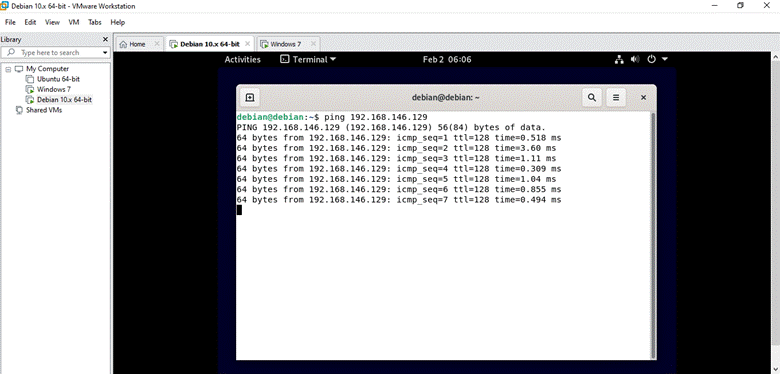Image resolution: width=780 pixels, height=374 pixels.
Task: Click the power icon in GNOME bar
Action: tap(651, 60)
